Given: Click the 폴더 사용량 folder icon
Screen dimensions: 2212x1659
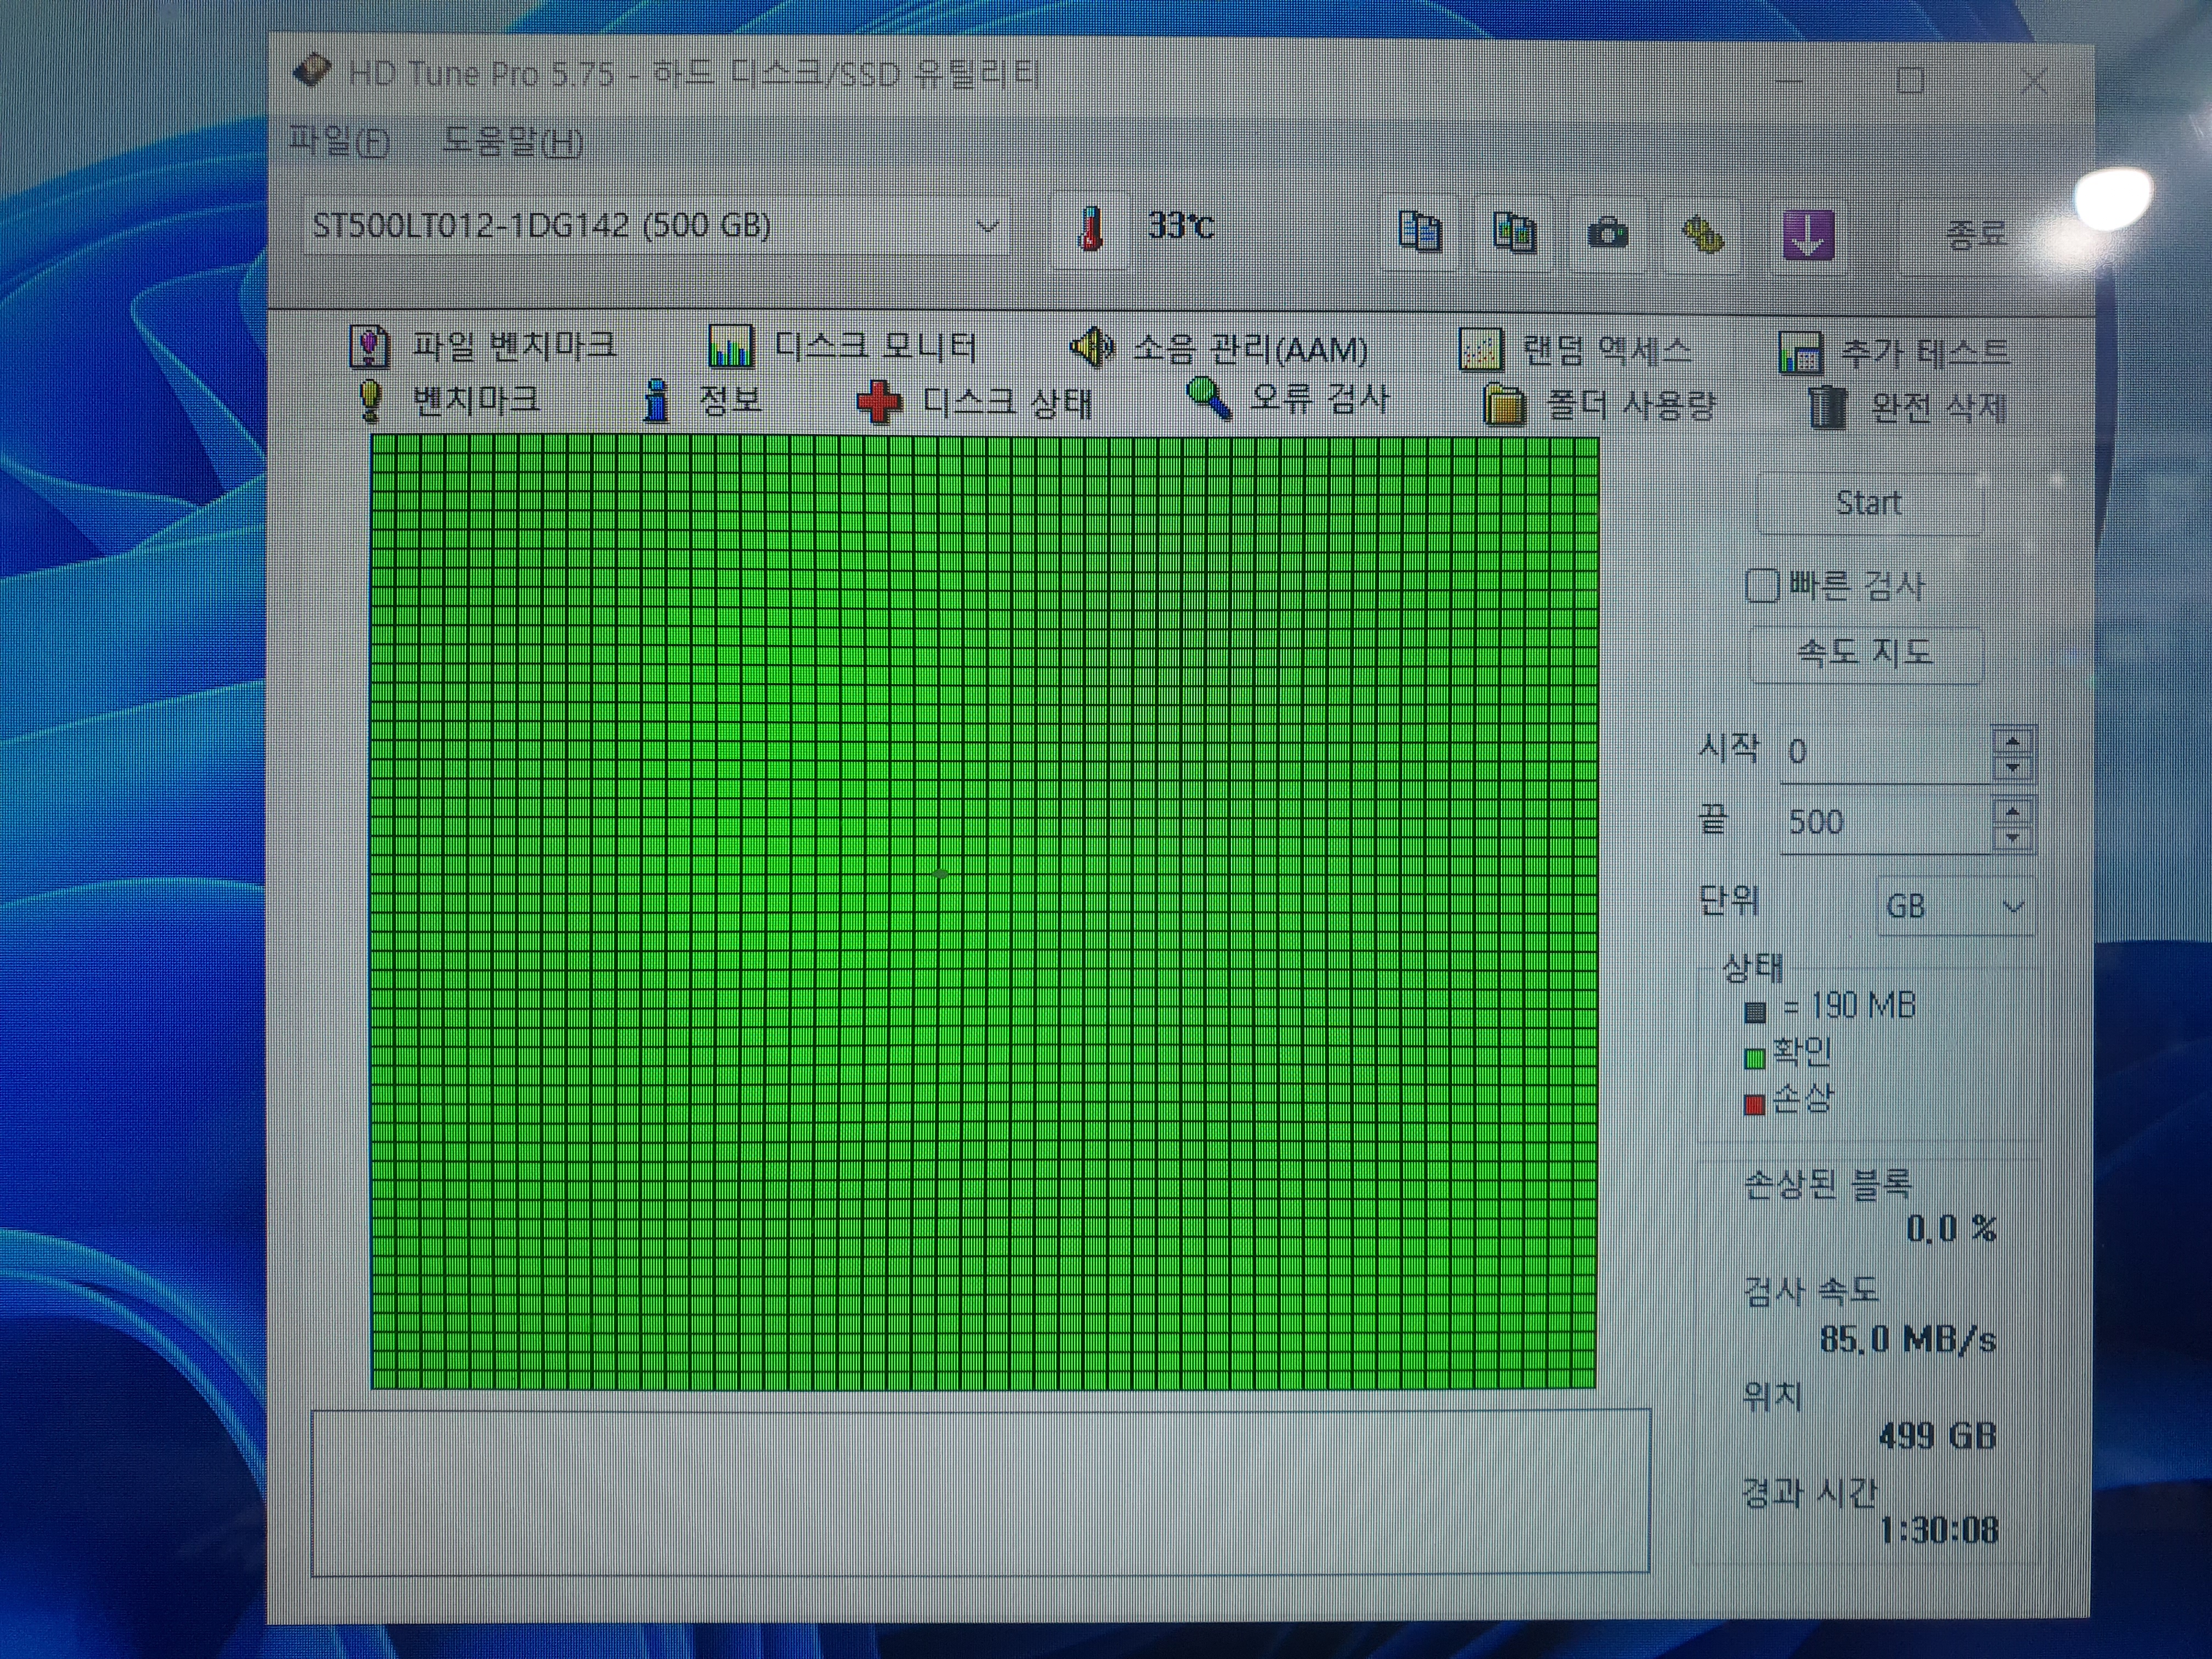Looking at the screenshot, I should [x=1504, y=405].
